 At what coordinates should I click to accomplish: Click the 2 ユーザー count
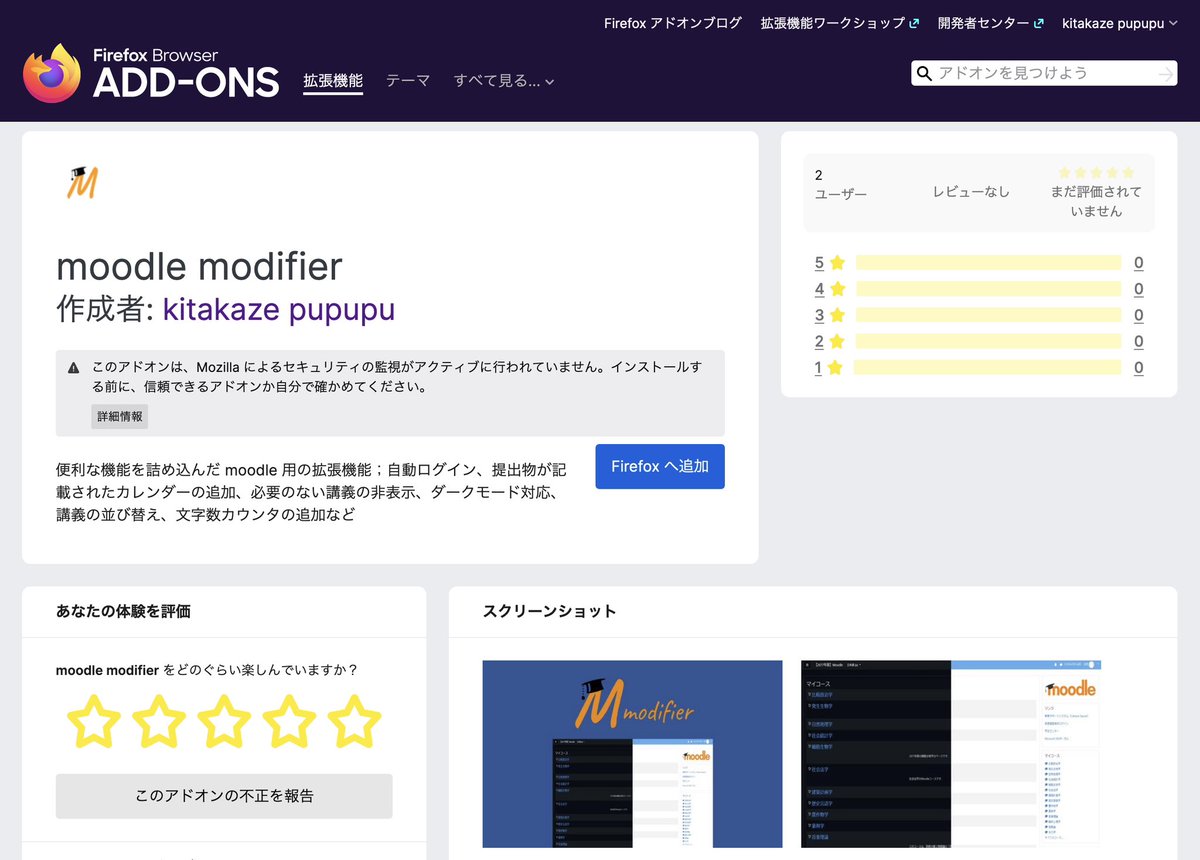[x=841, y=184]
